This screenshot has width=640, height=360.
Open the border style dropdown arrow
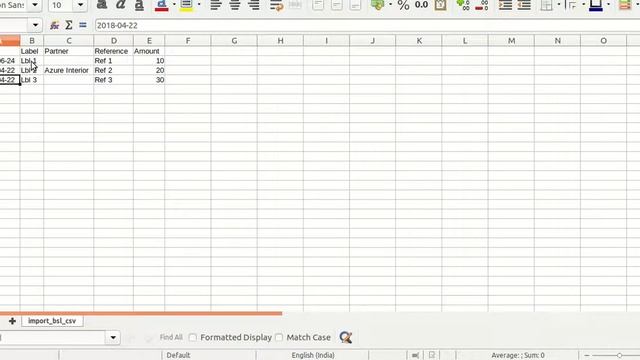584,5
